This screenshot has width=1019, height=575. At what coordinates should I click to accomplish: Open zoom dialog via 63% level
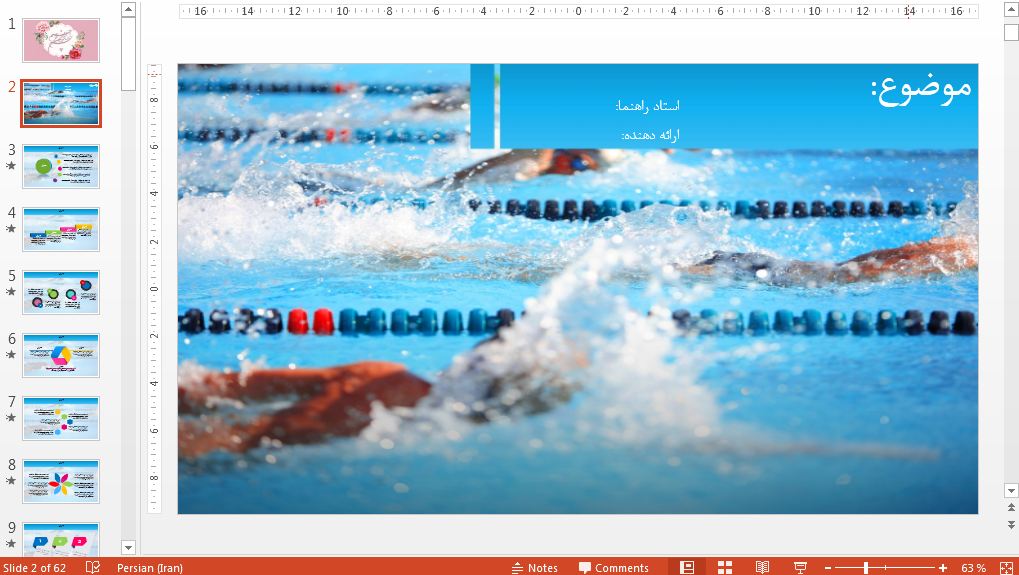973,567
